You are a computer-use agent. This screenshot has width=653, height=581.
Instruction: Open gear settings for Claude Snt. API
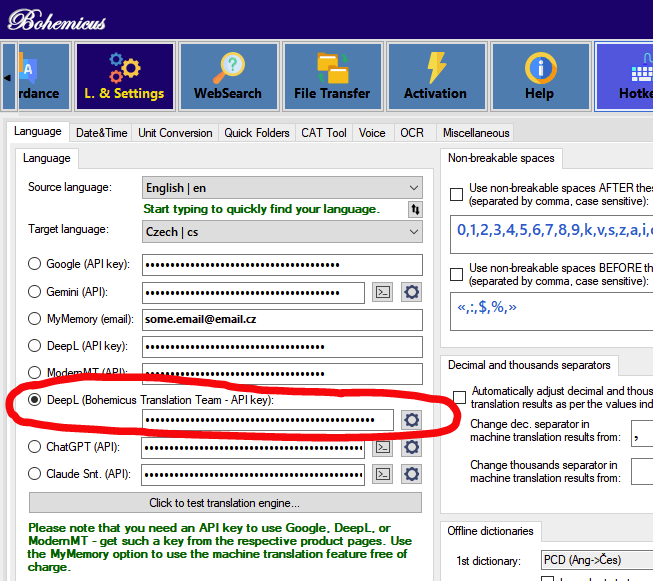point(411,474)
